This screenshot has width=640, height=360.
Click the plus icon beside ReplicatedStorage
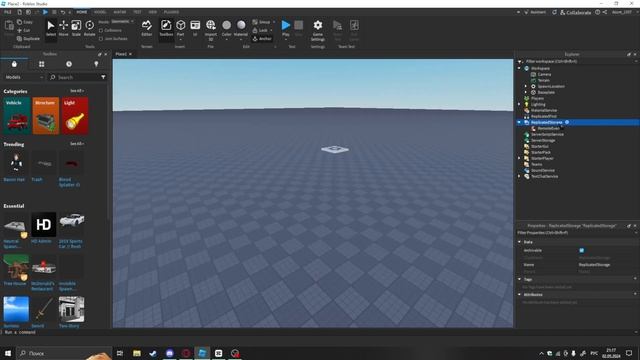567,122
